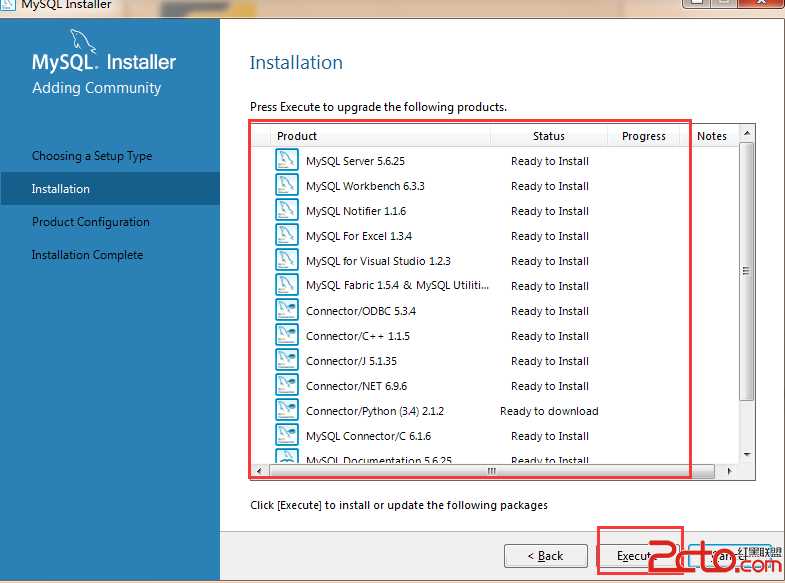Click the Back button
The height and width of the screenshot is (583, 785).
(546, 556)
